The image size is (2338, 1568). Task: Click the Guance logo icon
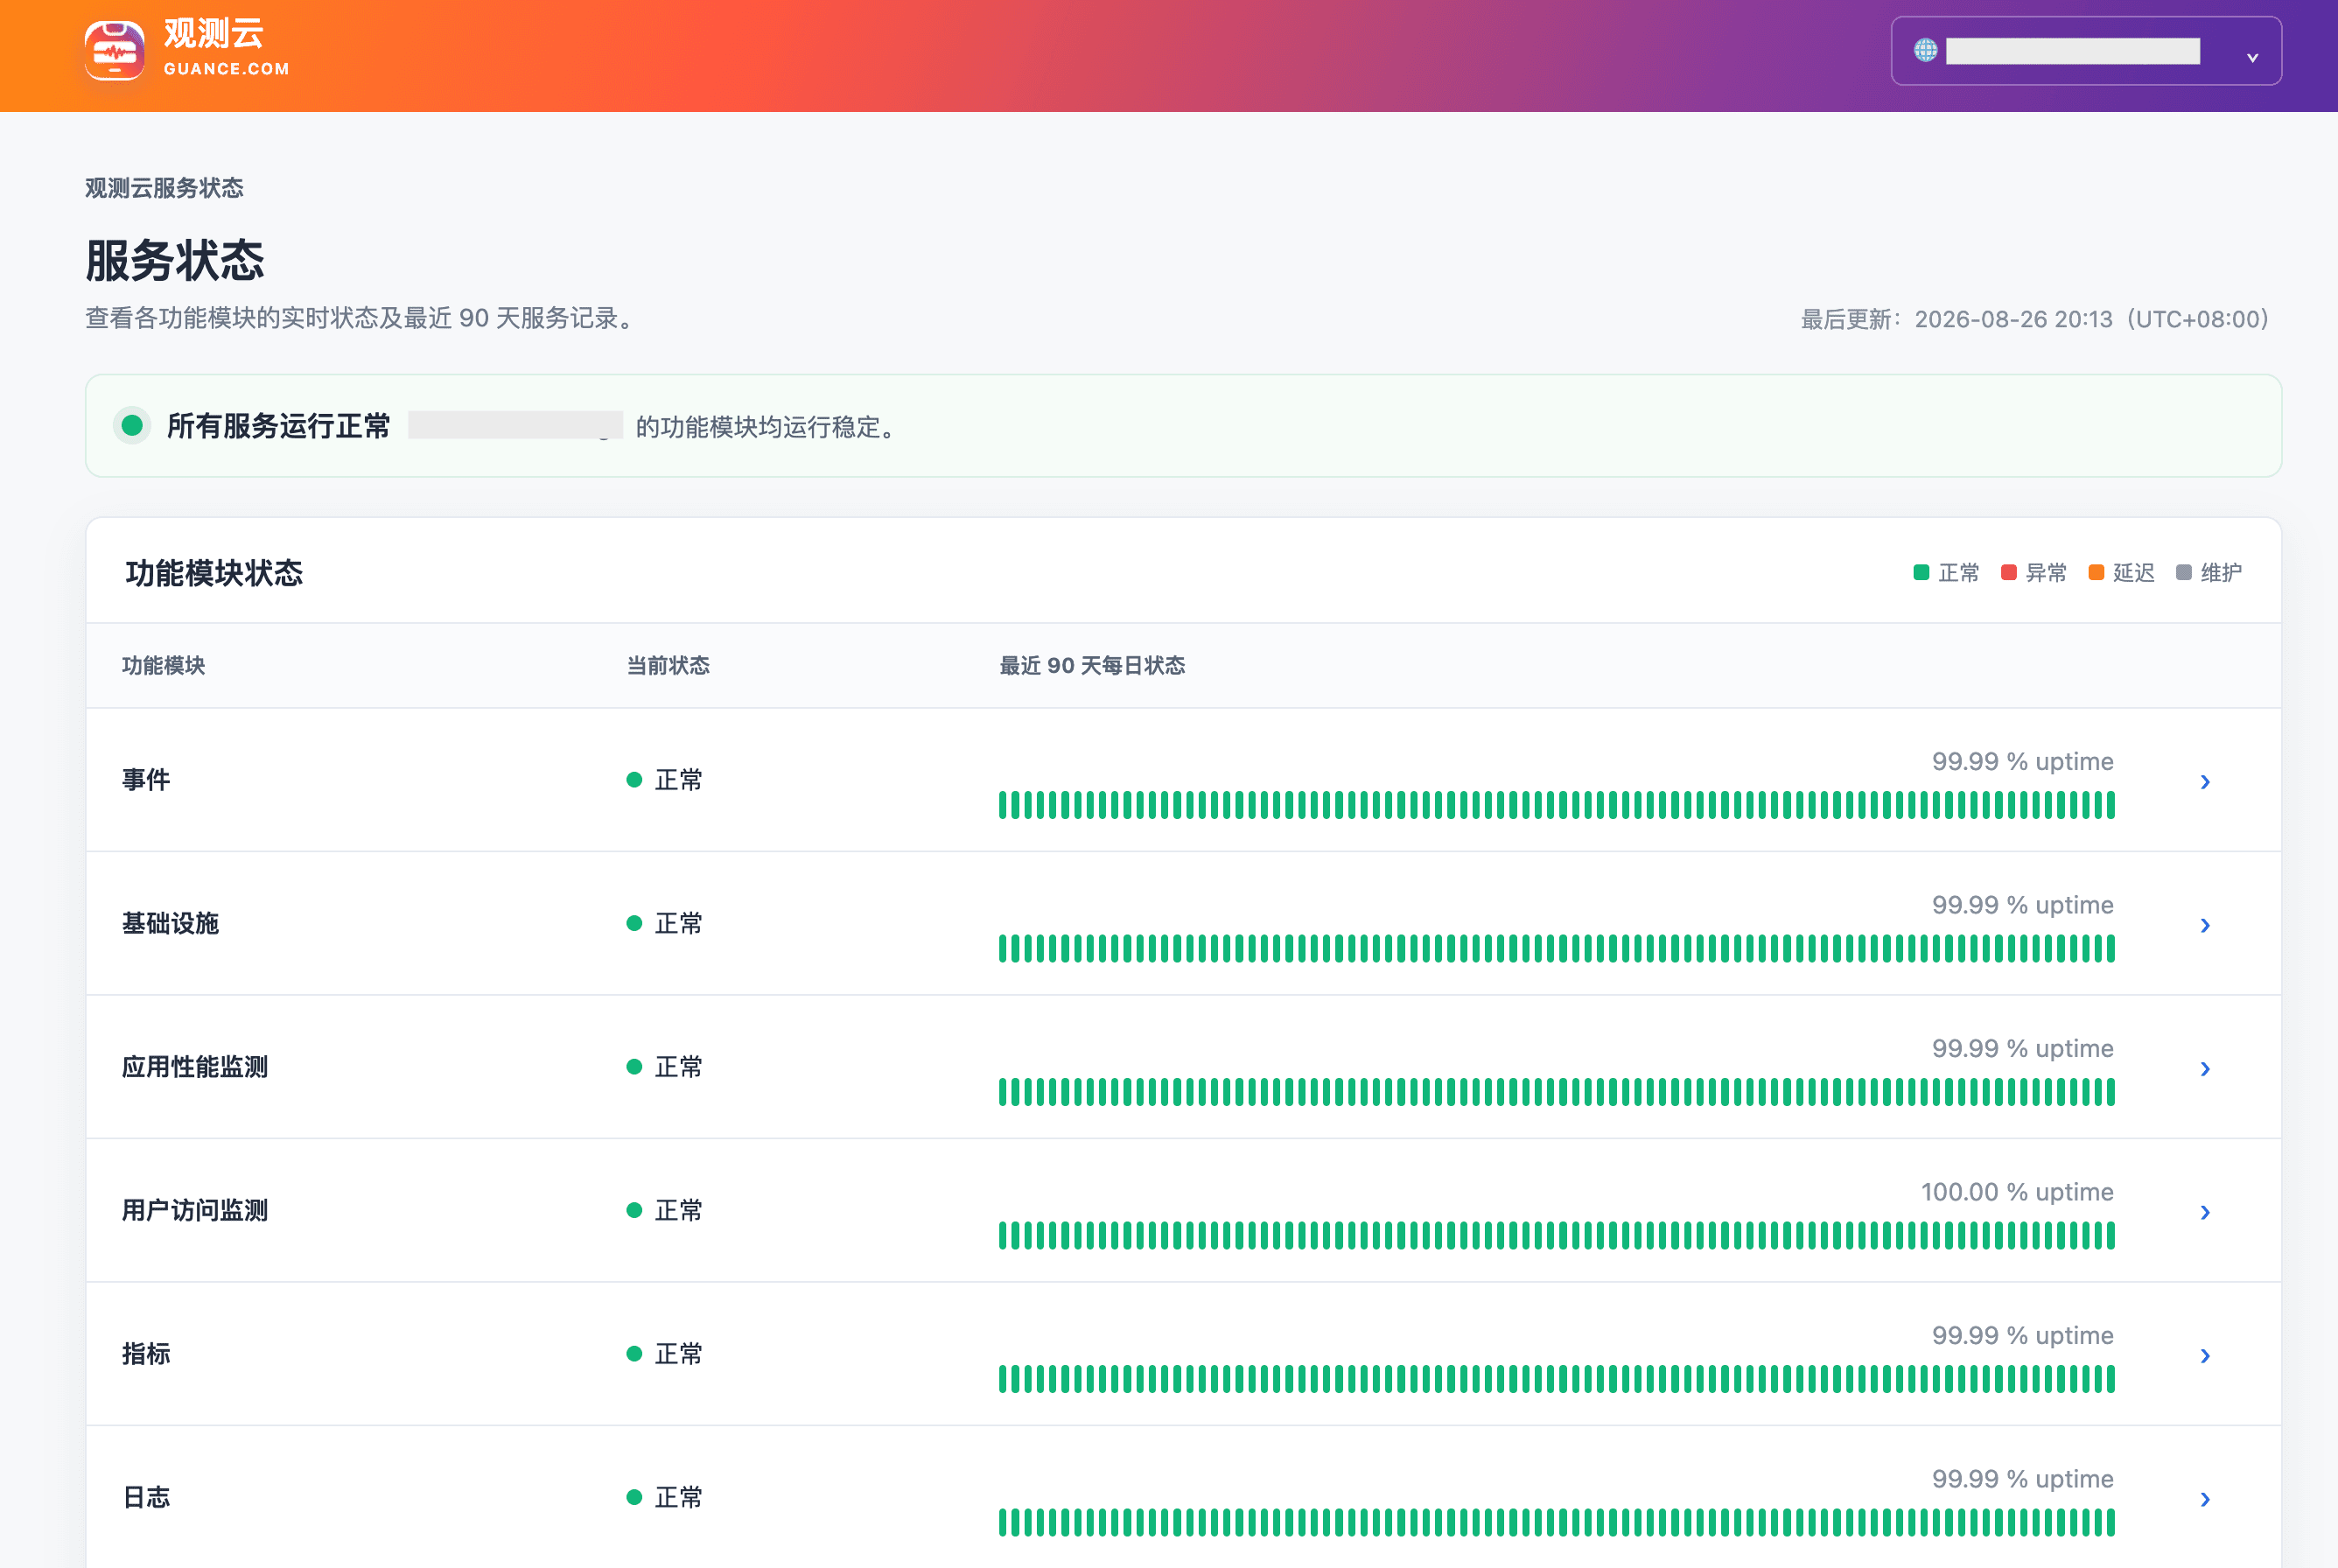click(114, 49)
